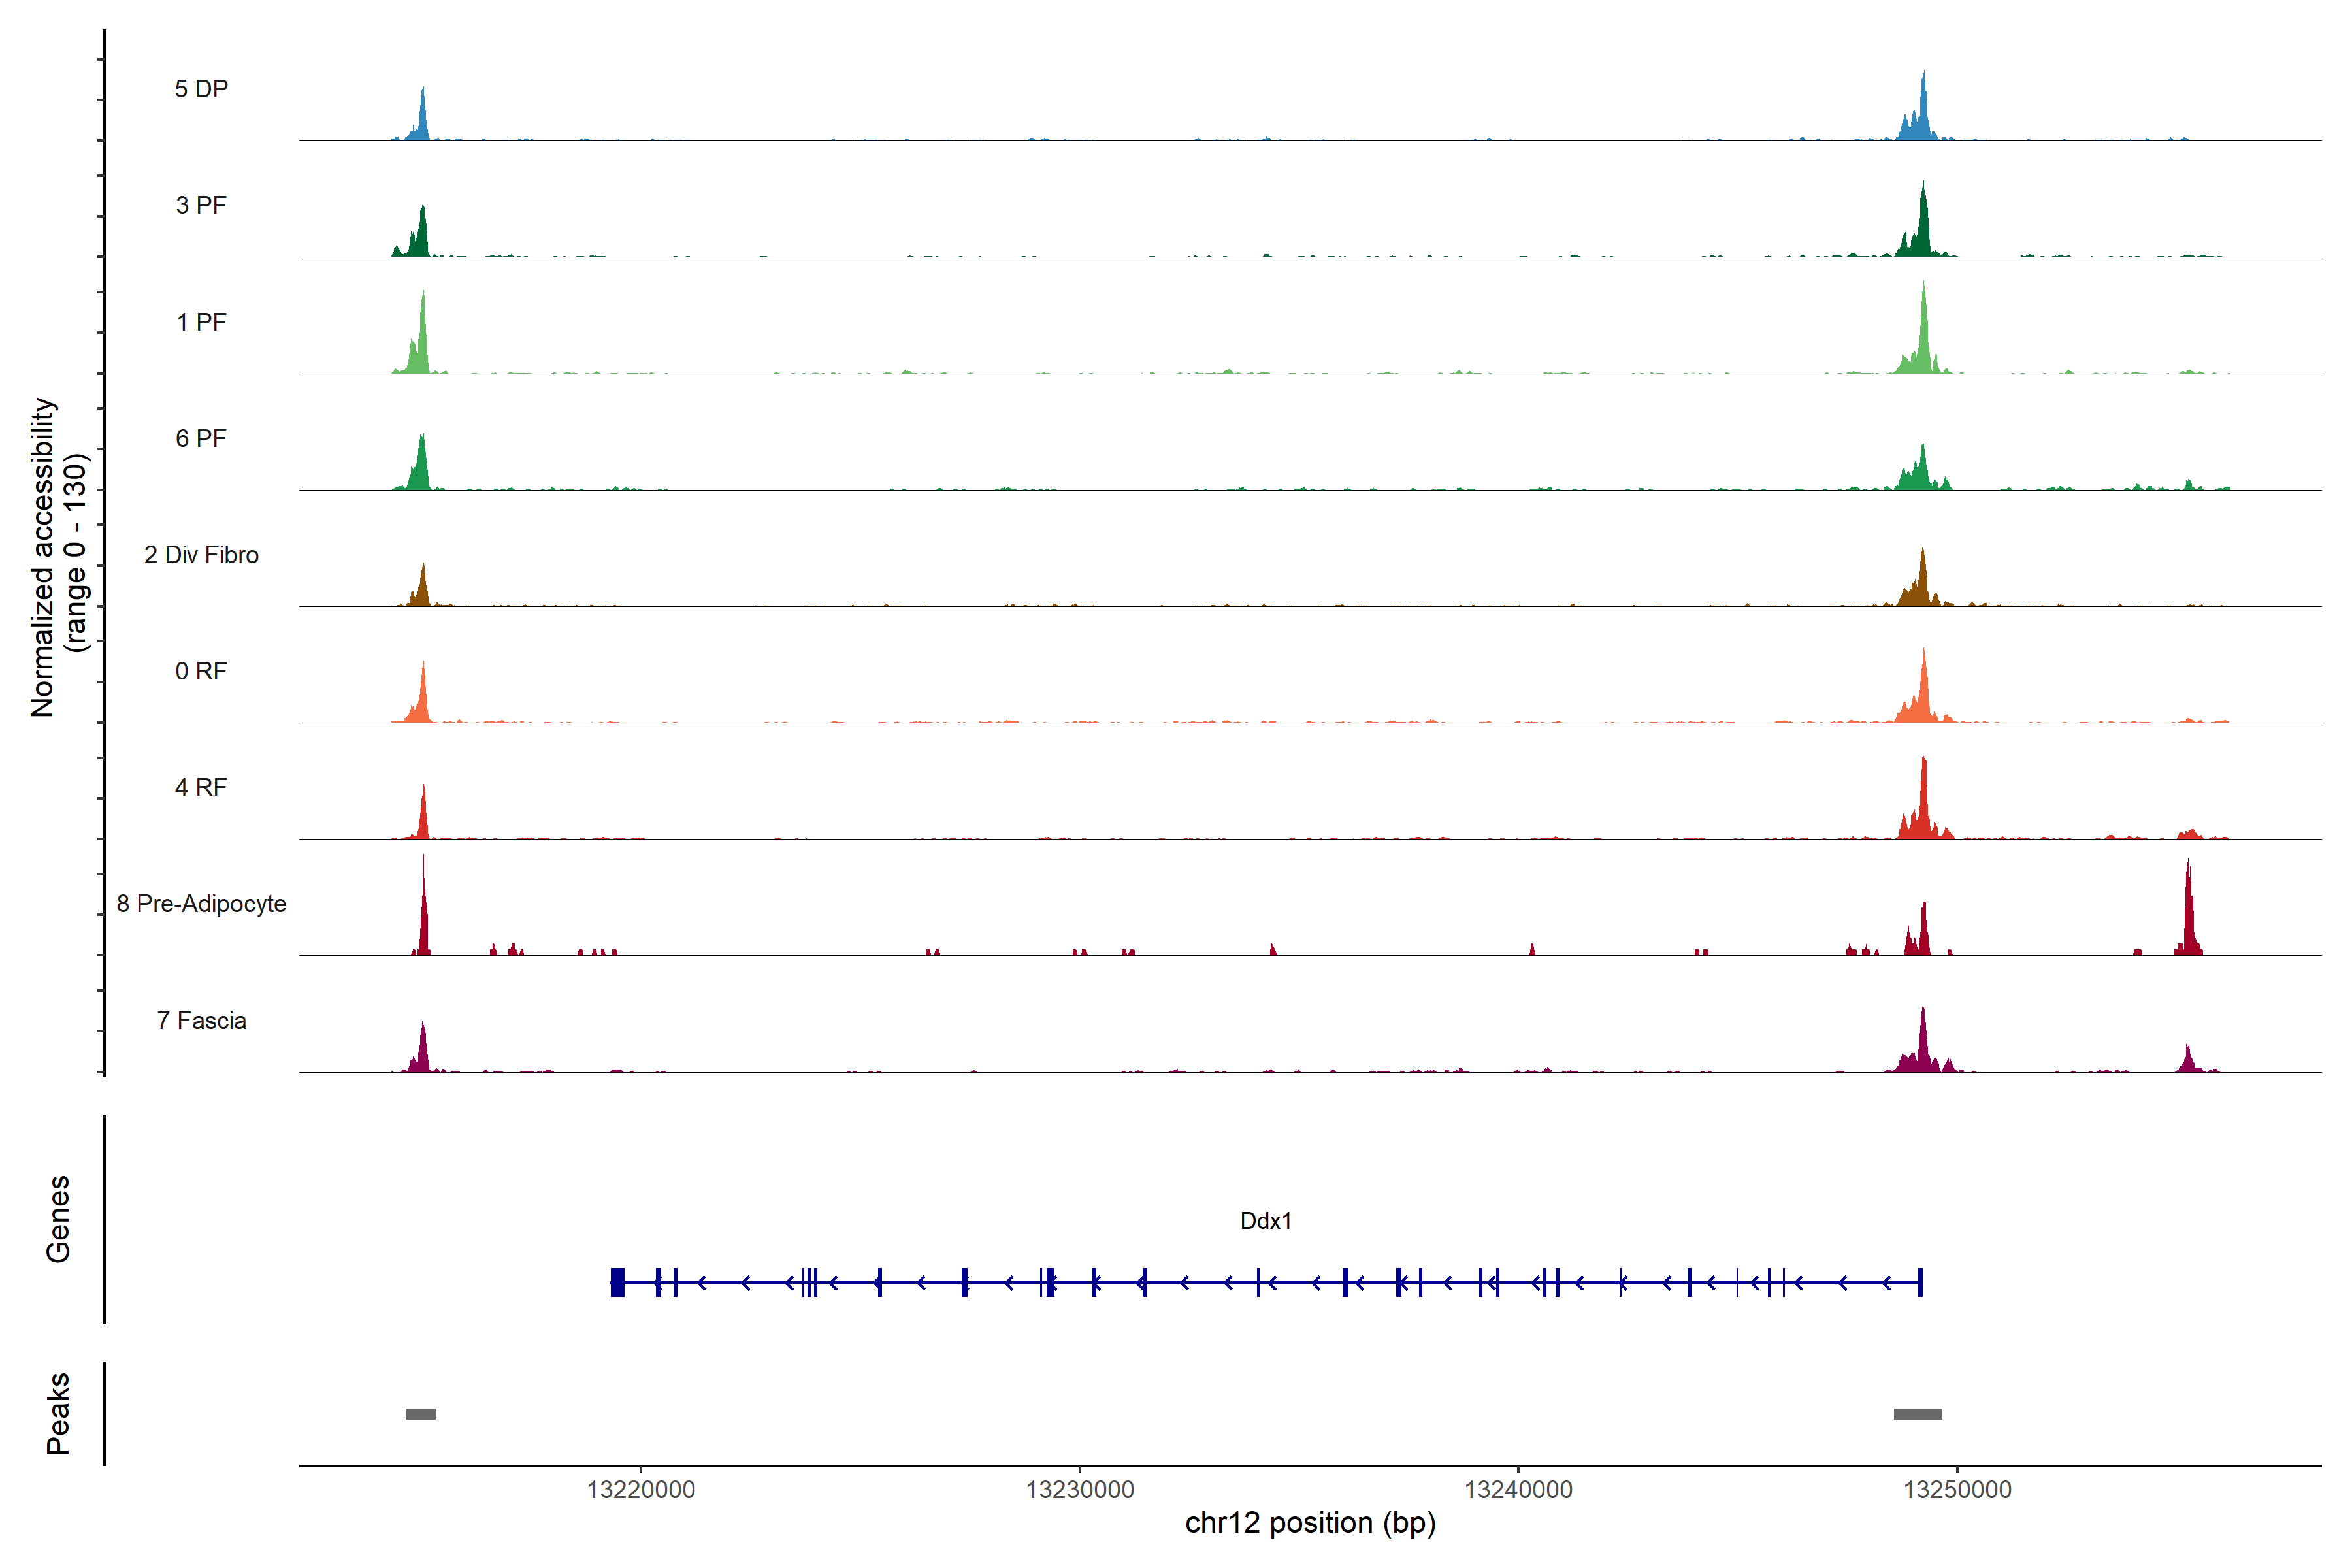Click the 13230000 axis tick label
The width and height of the screenshot is (2352, 1568).
1080,1490
